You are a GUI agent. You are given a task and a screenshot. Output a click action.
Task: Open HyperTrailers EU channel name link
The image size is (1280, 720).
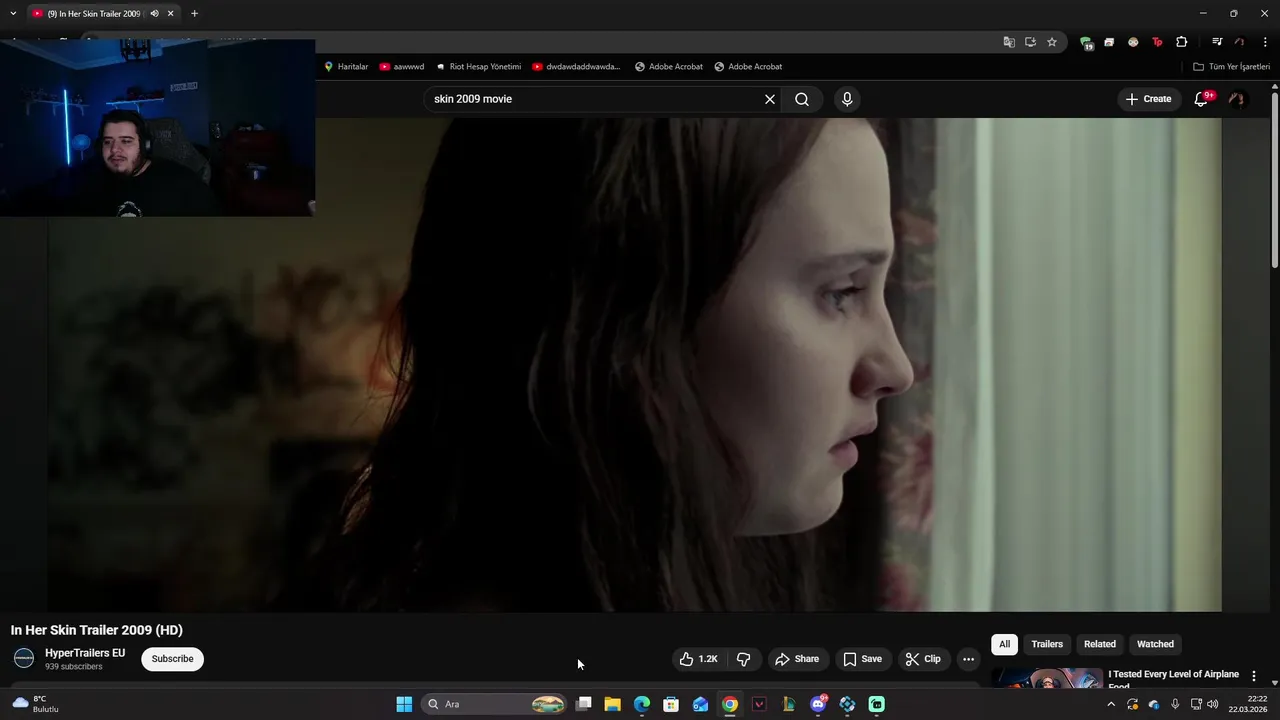pos(85,653)
